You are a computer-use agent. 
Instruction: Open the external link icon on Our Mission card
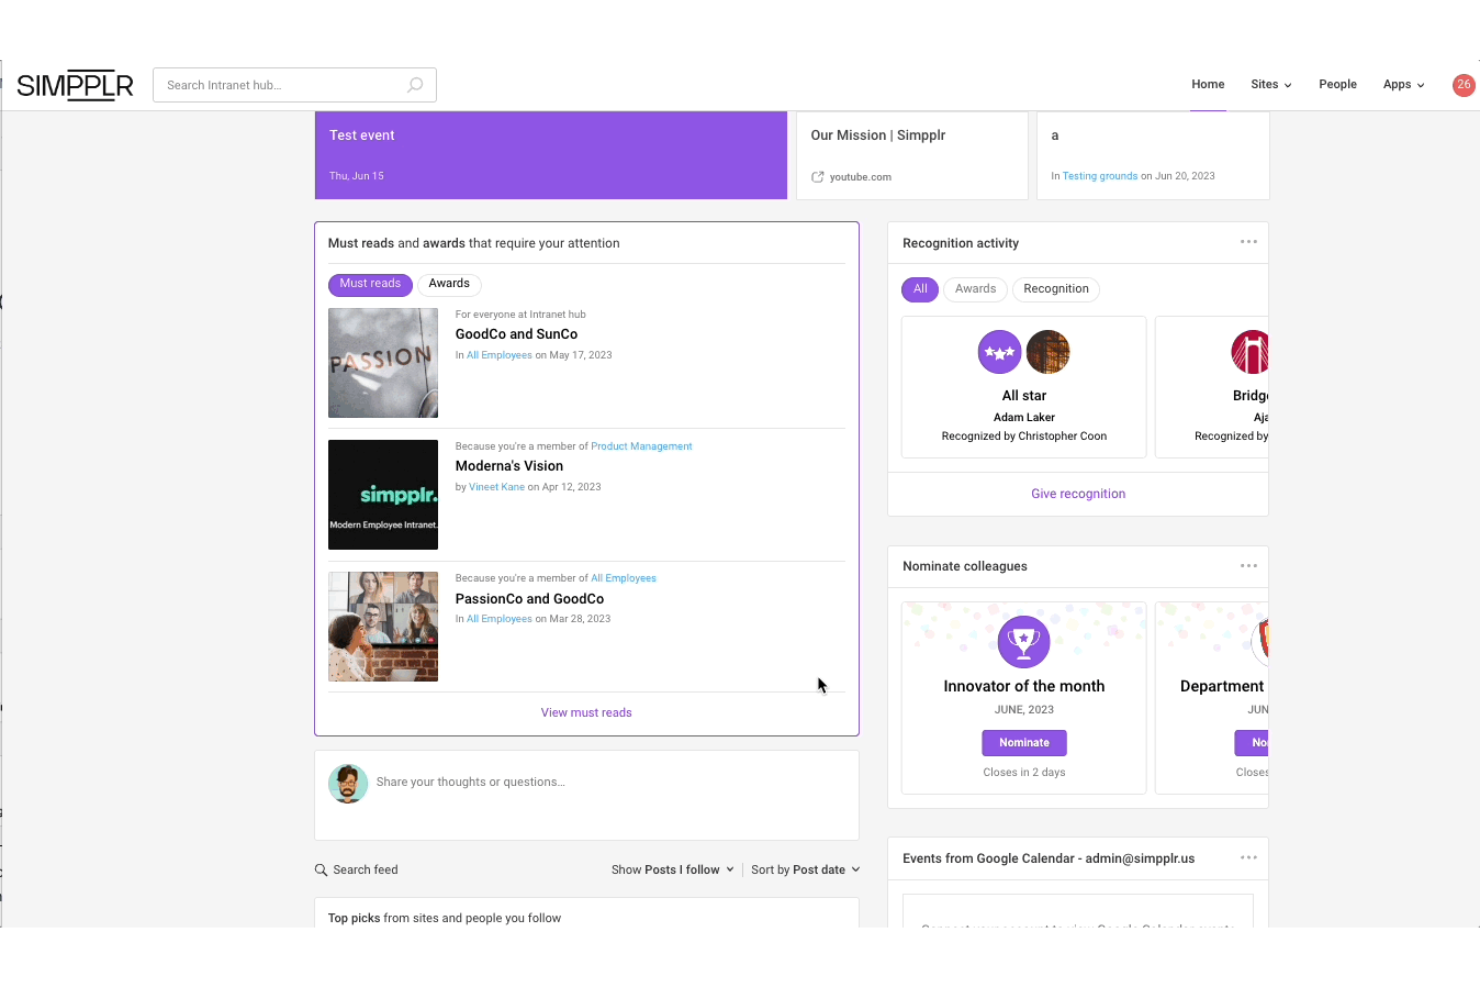coord(817,176)
